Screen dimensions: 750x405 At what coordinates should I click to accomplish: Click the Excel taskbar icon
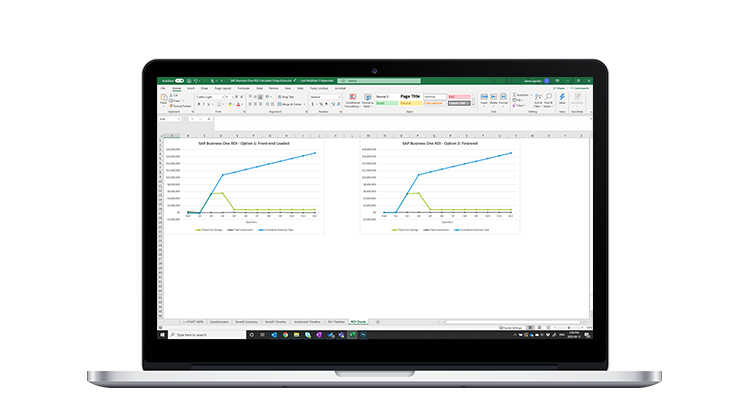tap(352, 335)
